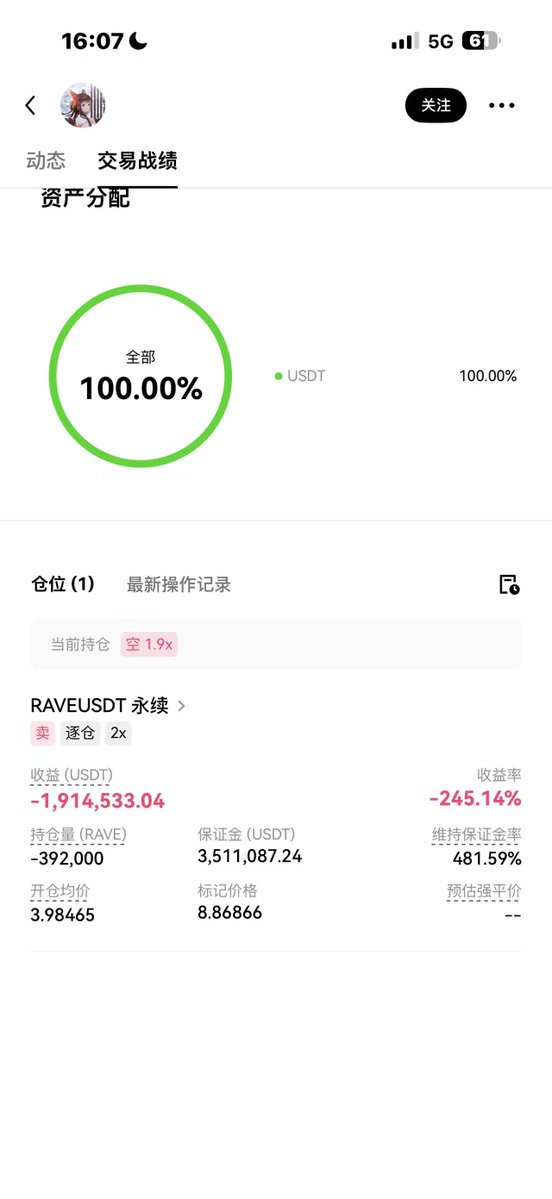Open the RAVEUSDT 永续 contract link
The image size is (552, 1199).
[x=99, y=705]
